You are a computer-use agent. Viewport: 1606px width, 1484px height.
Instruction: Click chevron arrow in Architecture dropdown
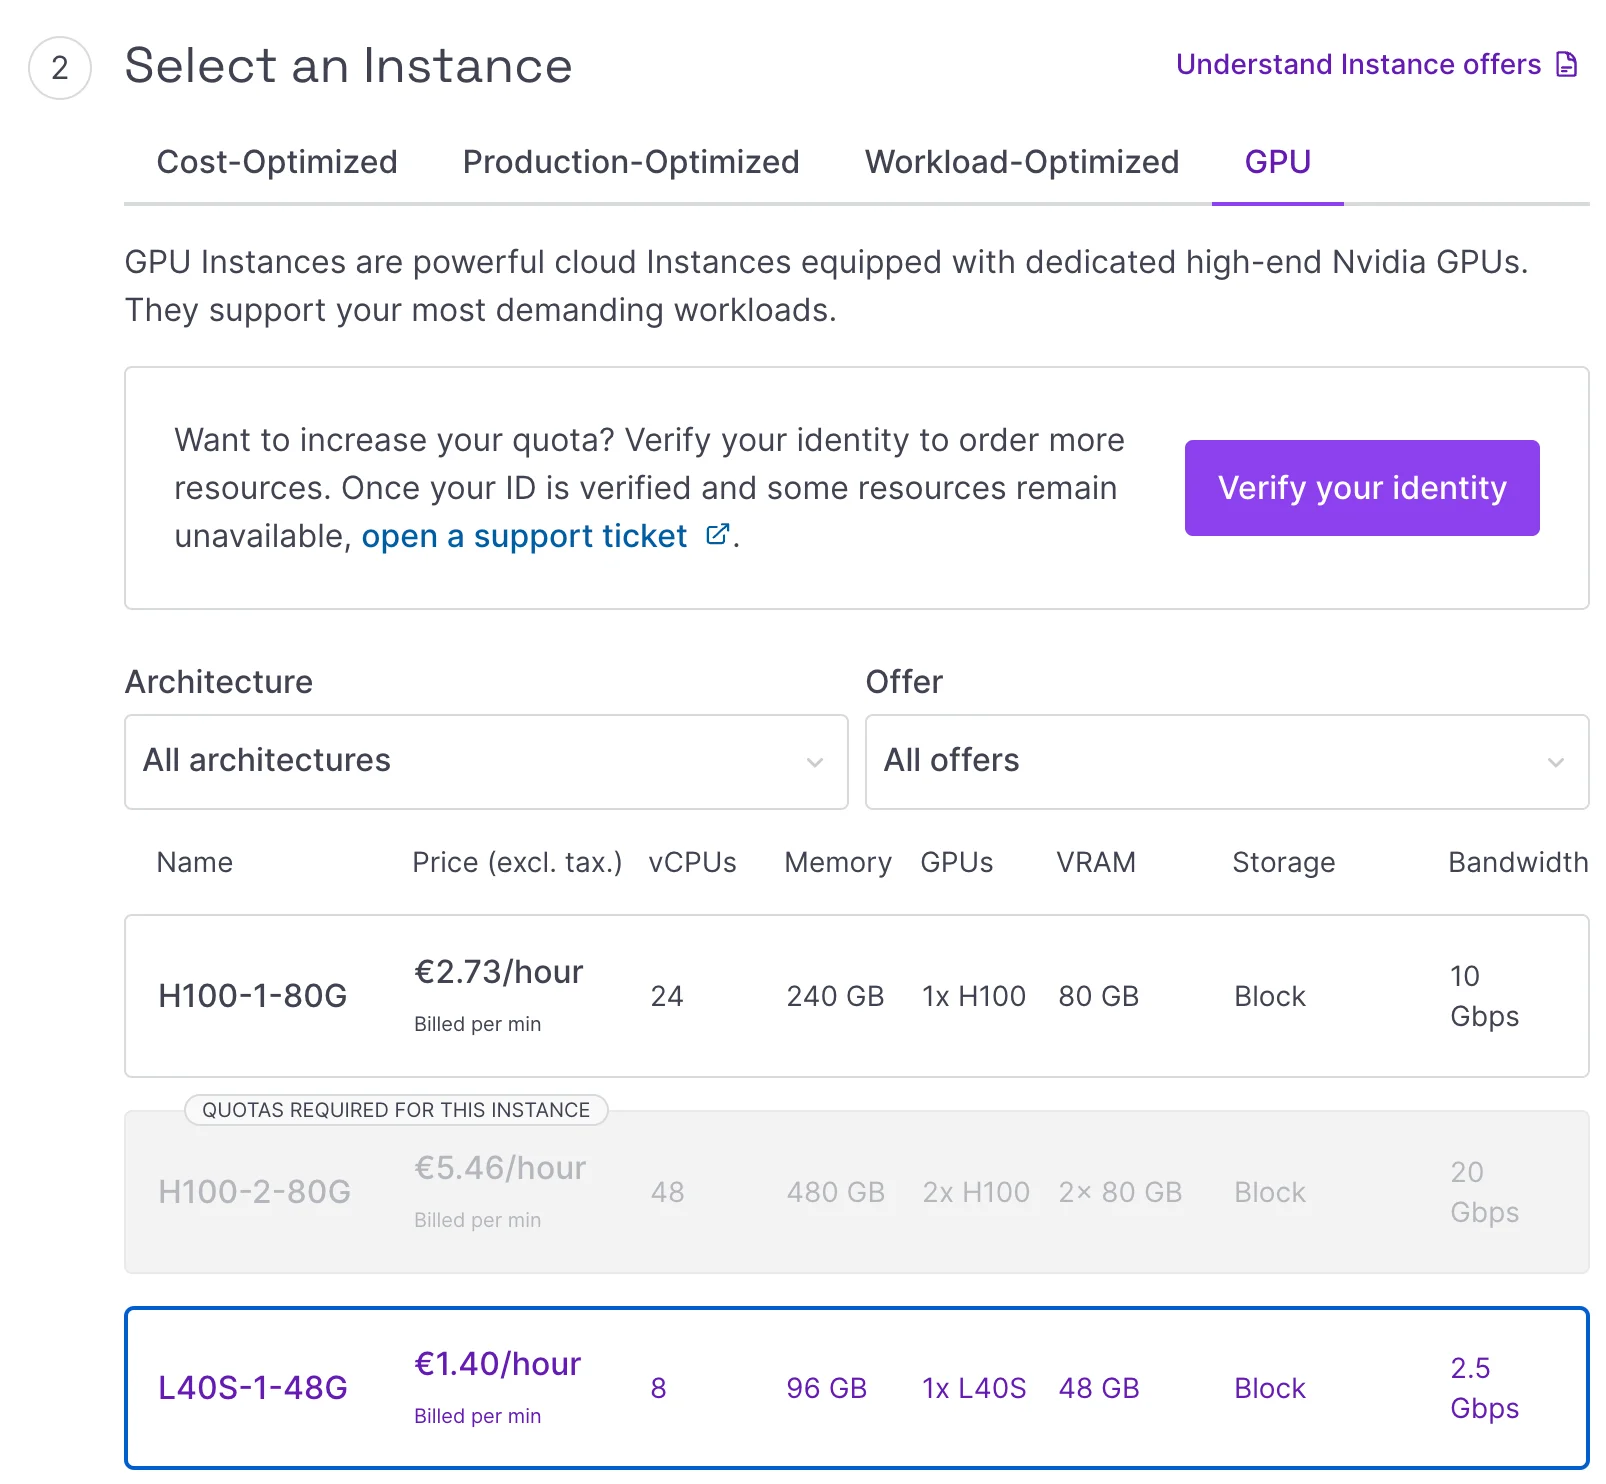tap(815, 762)
